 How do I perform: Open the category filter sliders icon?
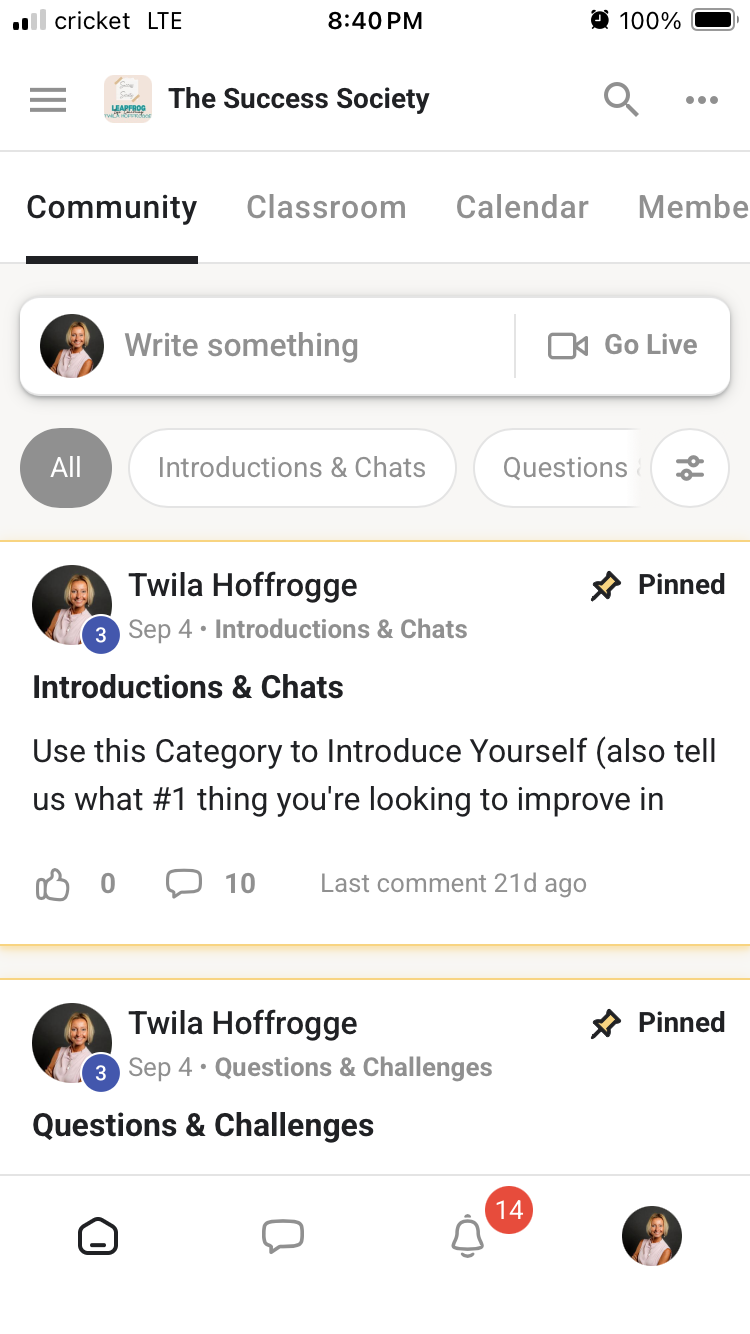click(690, 468)
